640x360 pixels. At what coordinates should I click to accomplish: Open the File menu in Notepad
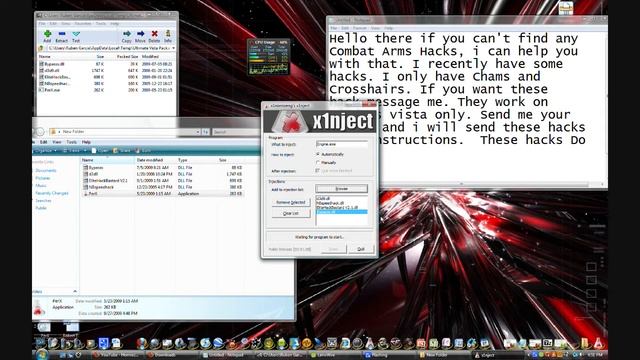click(x=334, y=28)
